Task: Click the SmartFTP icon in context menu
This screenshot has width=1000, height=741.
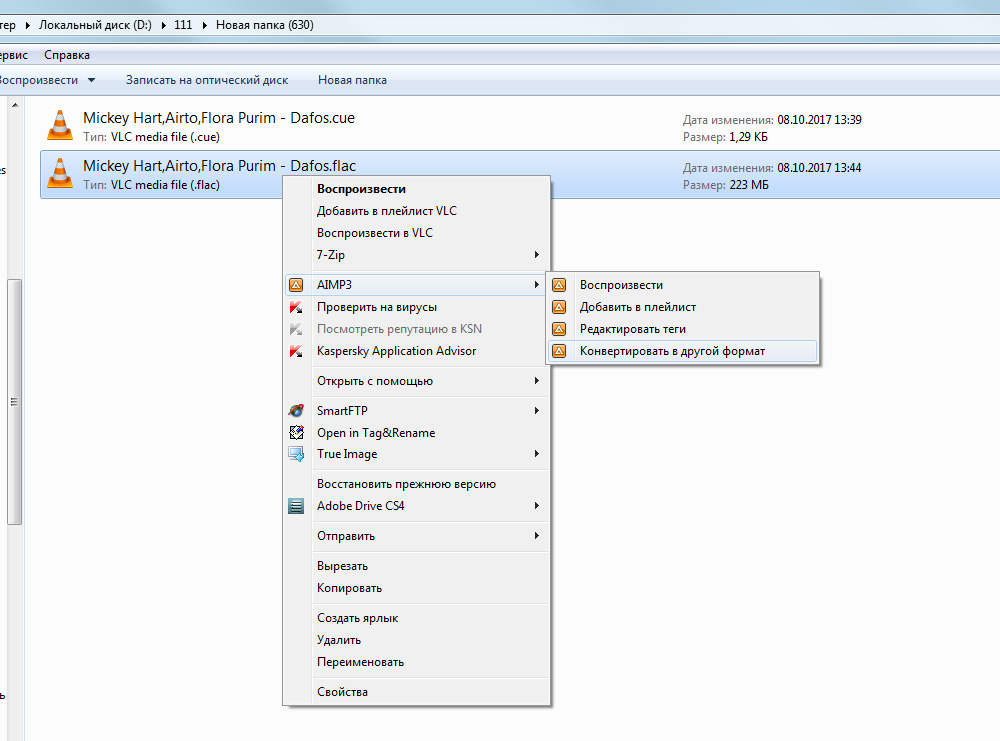Action: tap(296, 411)
